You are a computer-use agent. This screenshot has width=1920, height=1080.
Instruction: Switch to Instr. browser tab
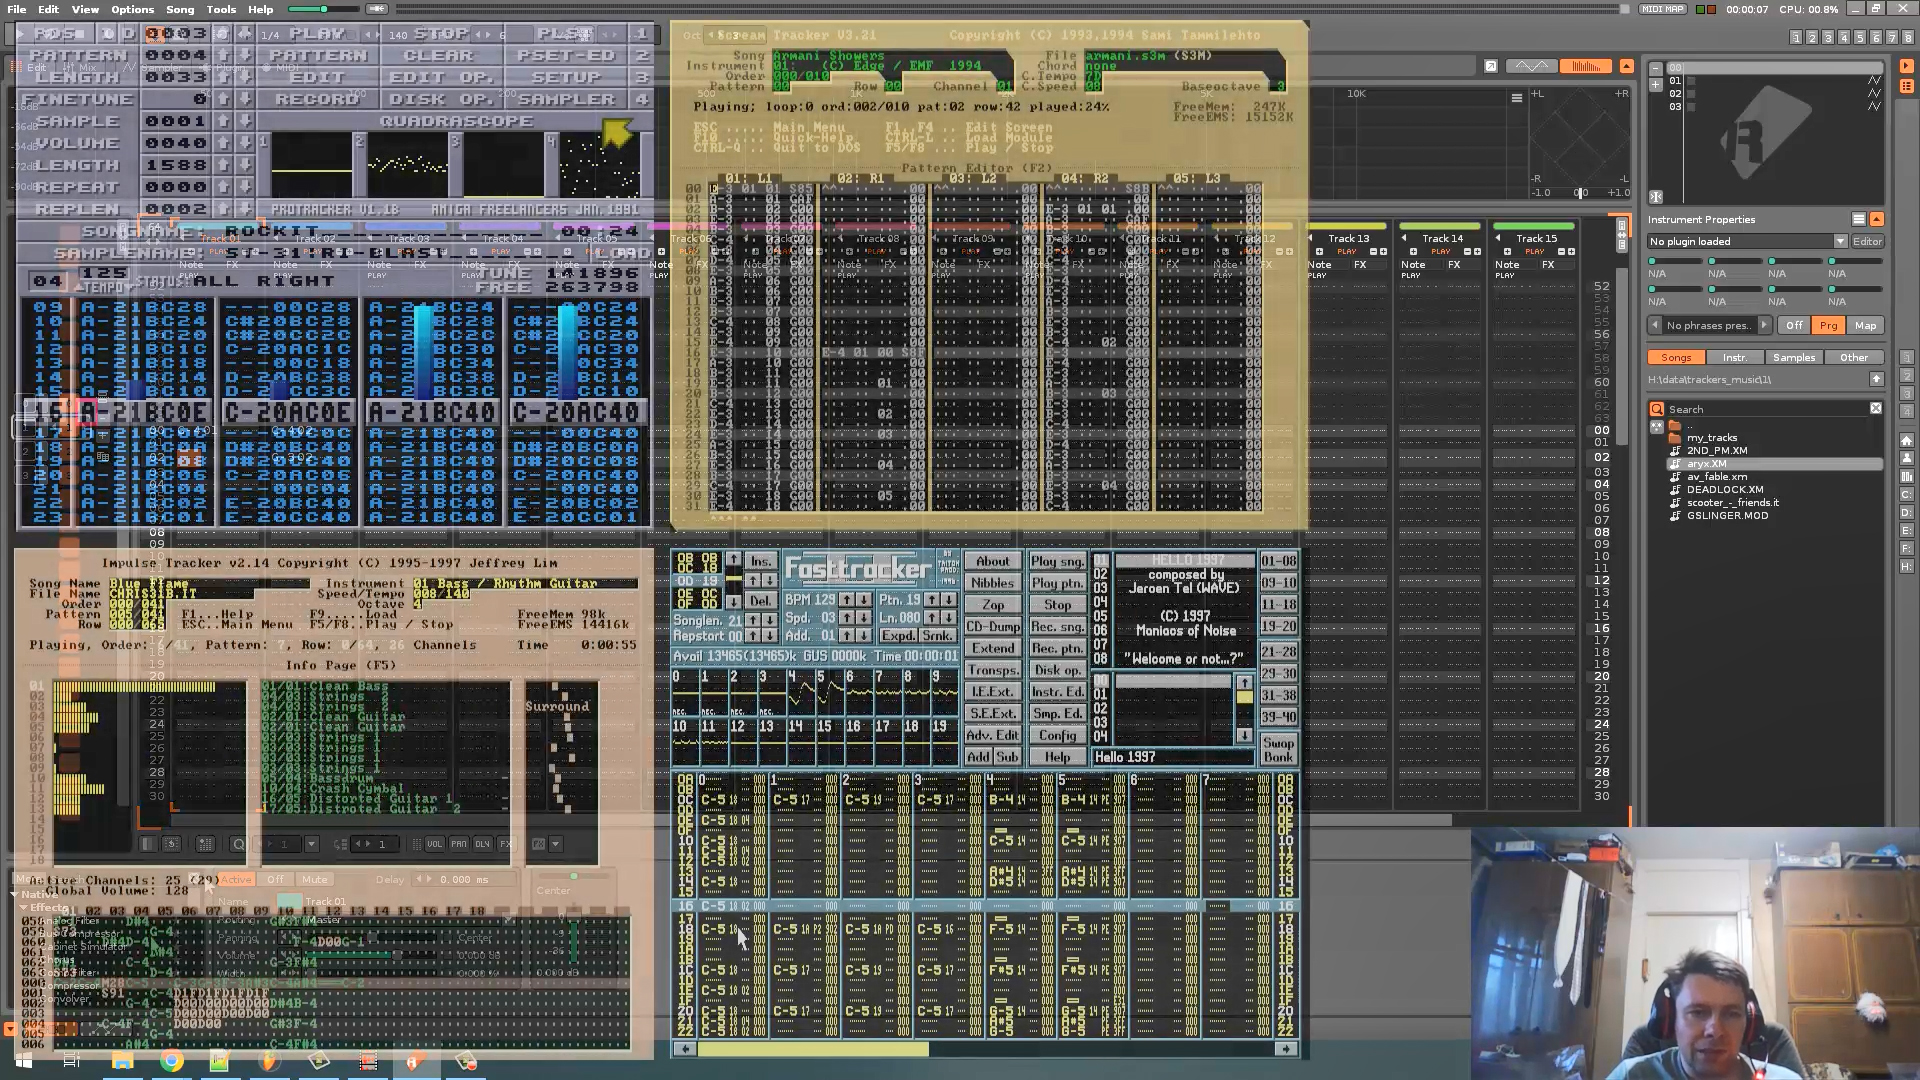coord(1735,357)
